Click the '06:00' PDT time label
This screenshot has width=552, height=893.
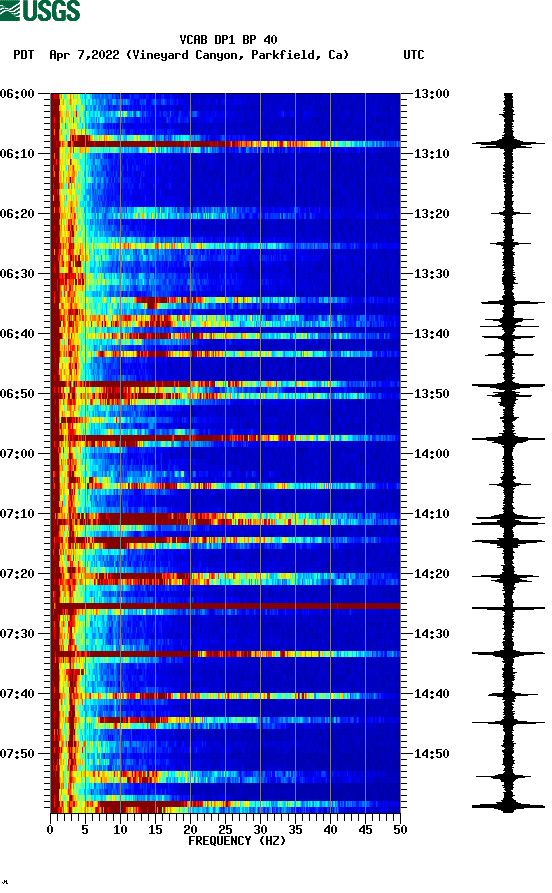click(17, 93)
